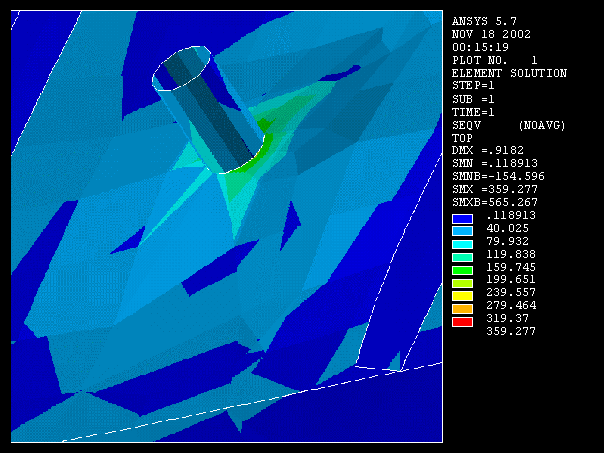Click the orange 279.464 legend swatch
The image size is (604, 453).
point(462,309)
